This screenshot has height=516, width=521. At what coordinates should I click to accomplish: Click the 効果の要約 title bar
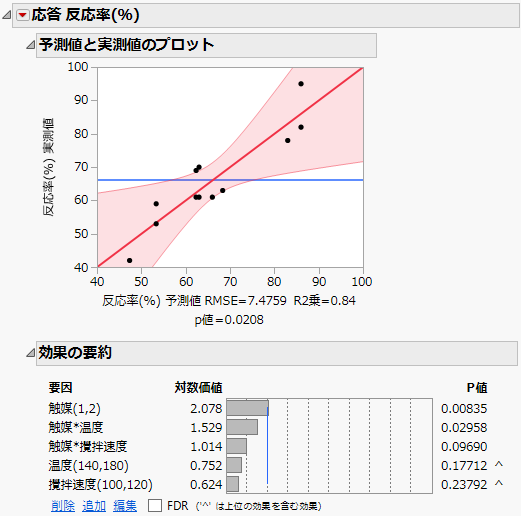click(277, 353)
